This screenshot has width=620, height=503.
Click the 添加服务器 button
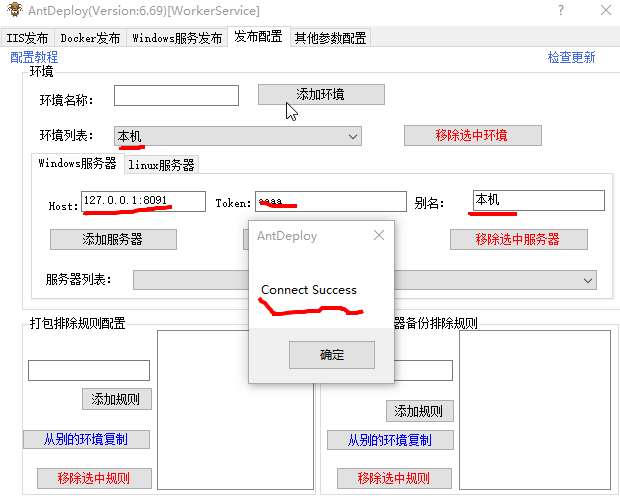[x=113, y=239]
